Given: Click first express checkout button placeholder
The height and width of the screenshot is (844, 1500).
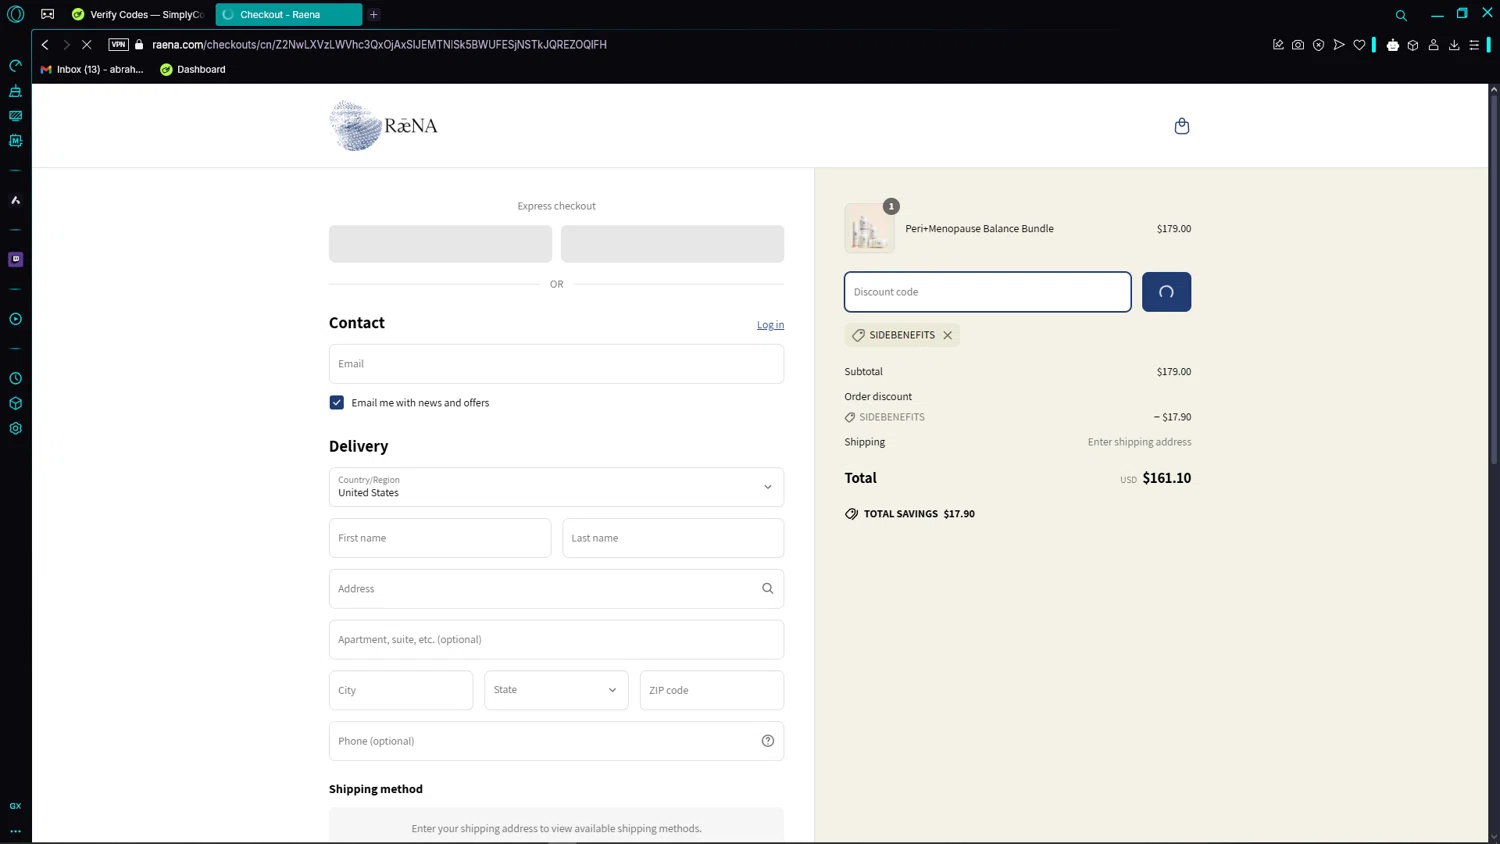Looking at the screenshot, I should pyautogui.click(x=440, y=244).
